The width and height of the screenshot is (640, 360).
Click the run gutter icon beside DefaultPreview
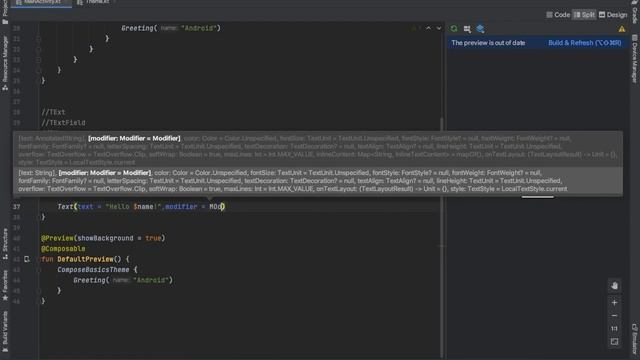[x=27, y=259]
